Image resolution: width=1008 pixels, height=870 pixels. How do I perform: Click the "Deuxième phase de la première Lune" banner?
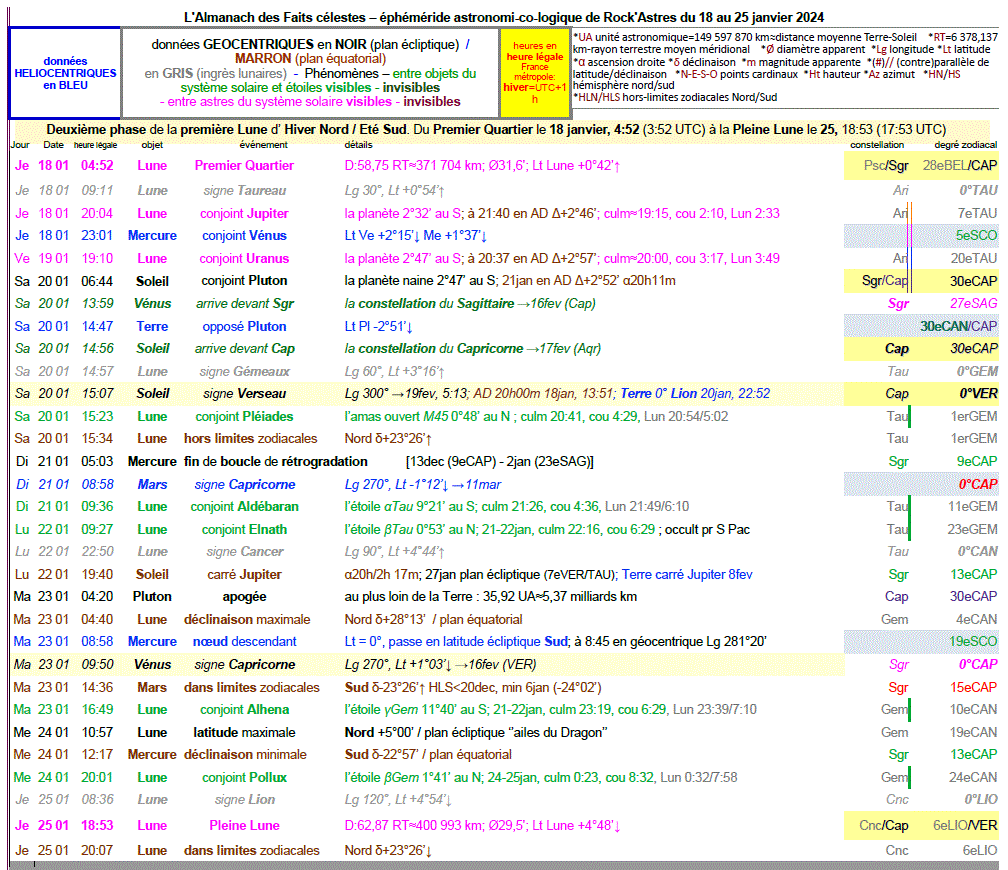496,129
